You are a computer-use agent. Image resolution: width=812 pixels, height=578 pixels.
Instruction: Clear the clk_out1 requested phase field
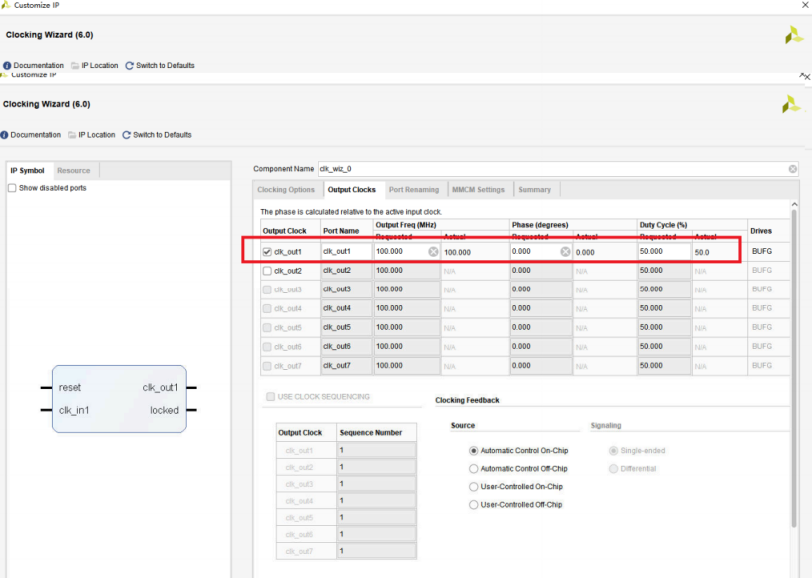[565, 252]
